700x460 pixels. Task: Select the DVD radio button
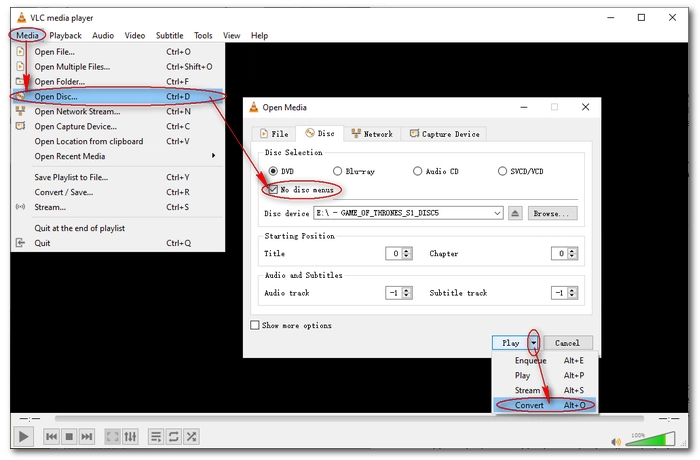point(273,171)
